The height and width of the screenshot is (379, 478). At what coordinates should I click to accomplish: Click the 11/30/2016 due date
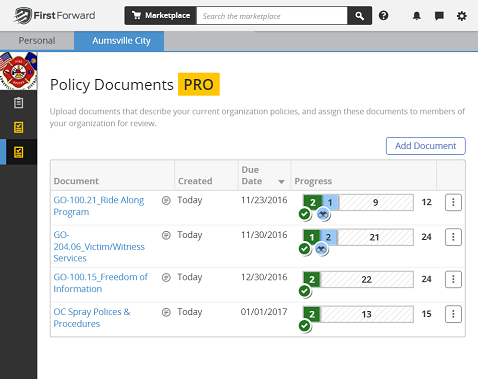click(x=264, y=235)
